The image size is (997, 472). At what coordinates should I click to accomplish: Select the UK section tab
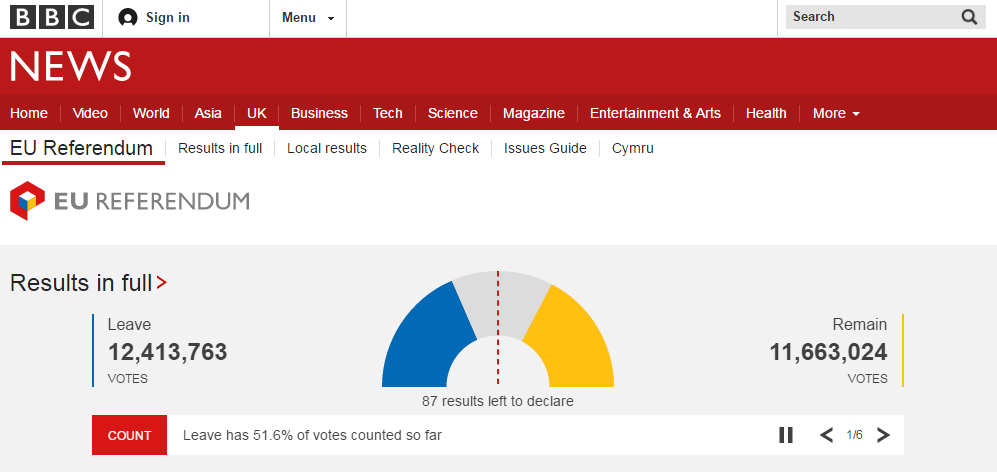257,113
